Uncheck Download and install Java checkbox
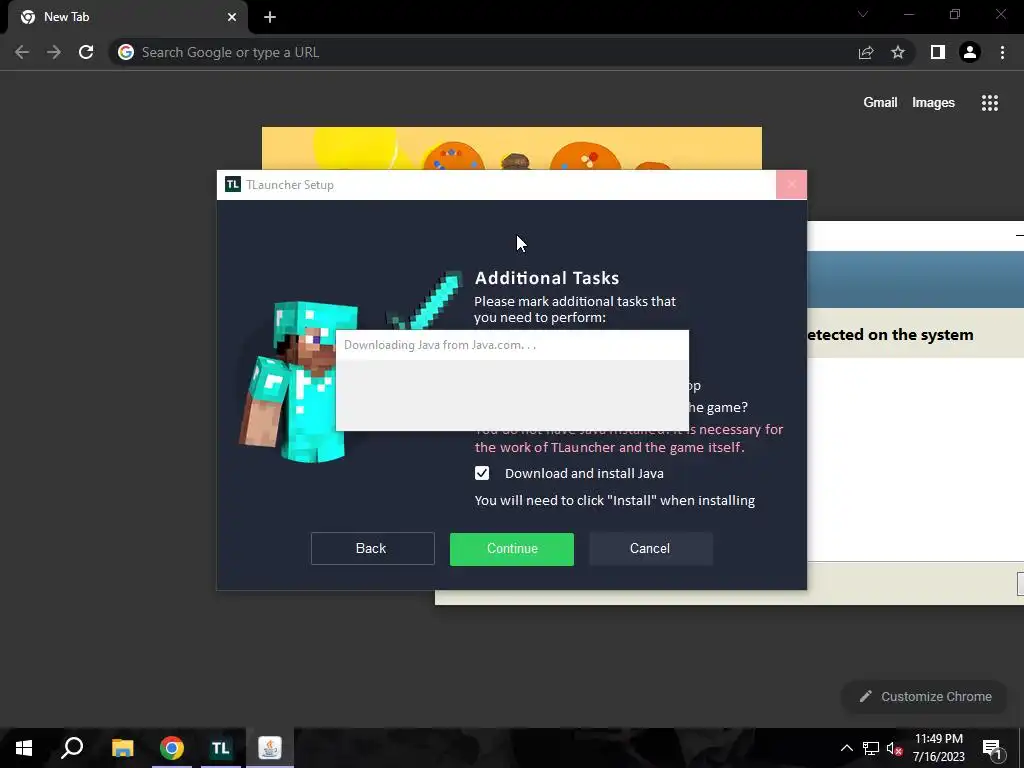Screen dimensions: 1024x768 click(482, 473)
